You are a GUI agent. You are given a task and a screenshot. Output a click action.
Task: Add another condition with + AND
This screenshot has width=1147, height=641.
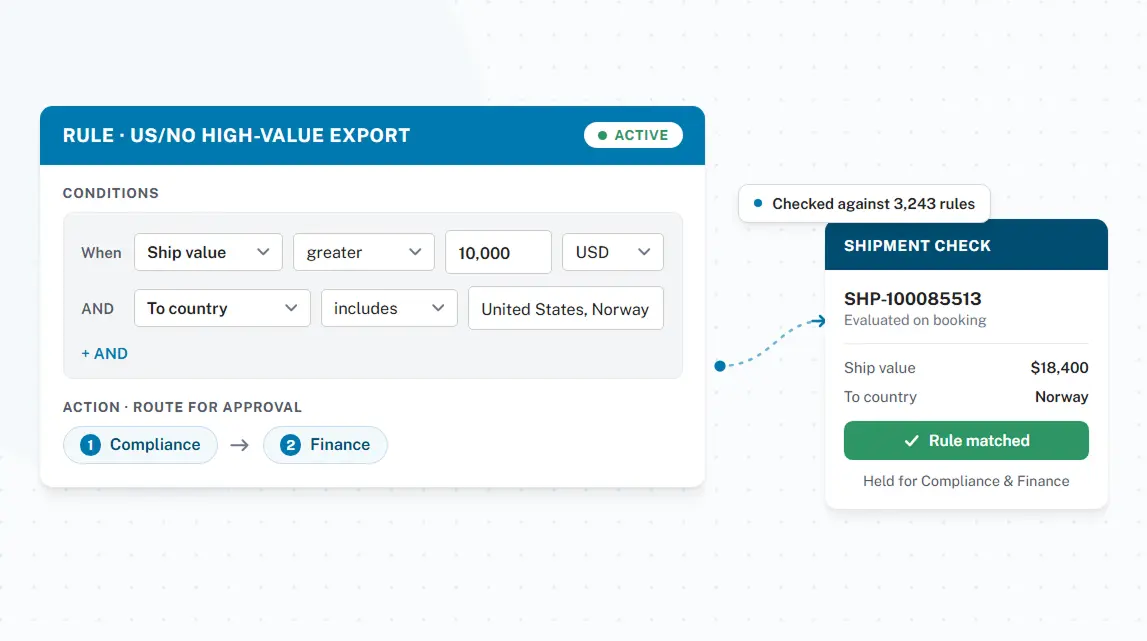[x=104, y=353]
